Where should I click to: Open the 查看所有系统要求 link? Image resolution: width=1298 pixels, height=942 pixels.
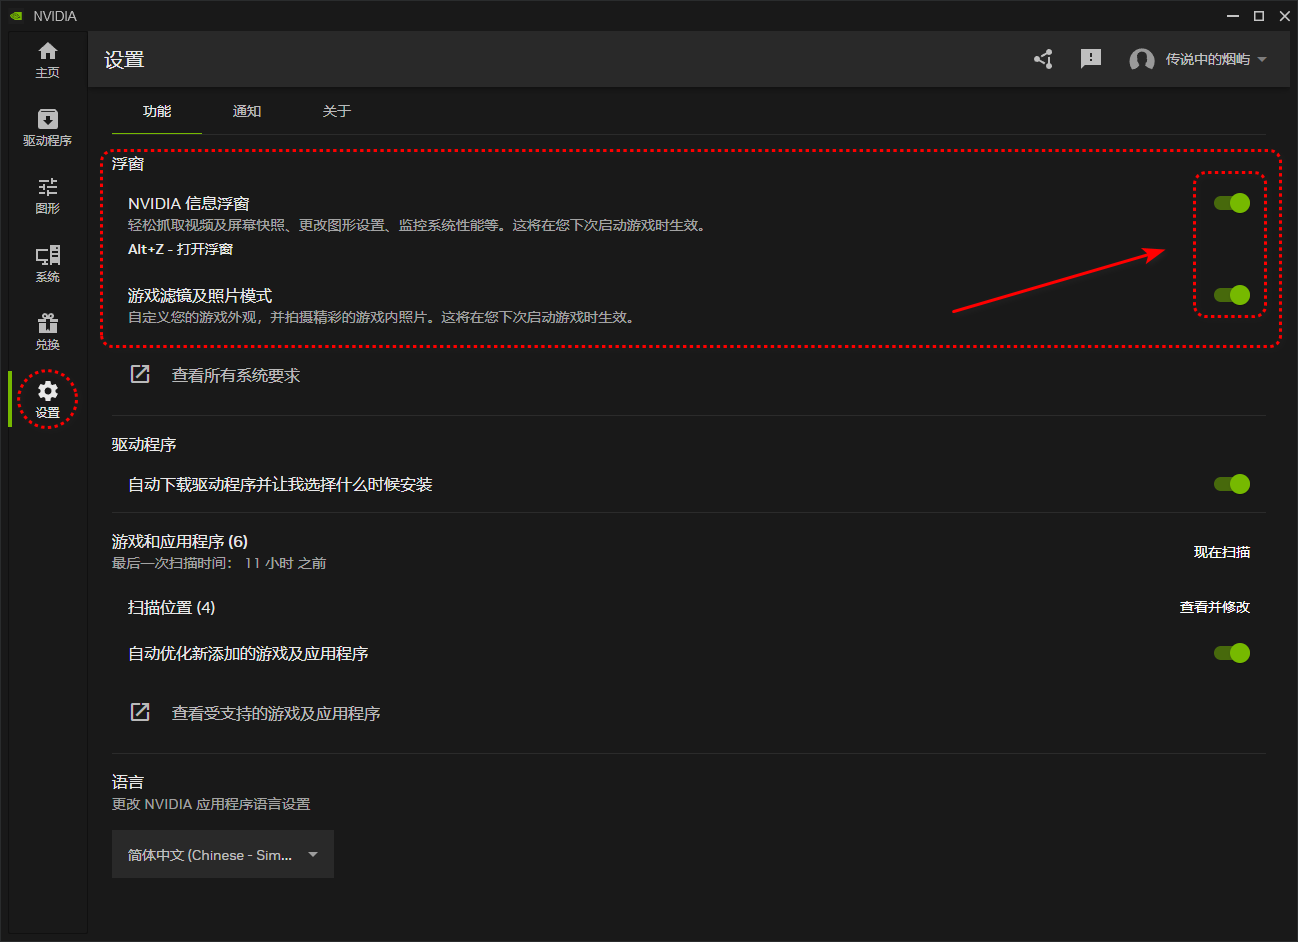236,376
